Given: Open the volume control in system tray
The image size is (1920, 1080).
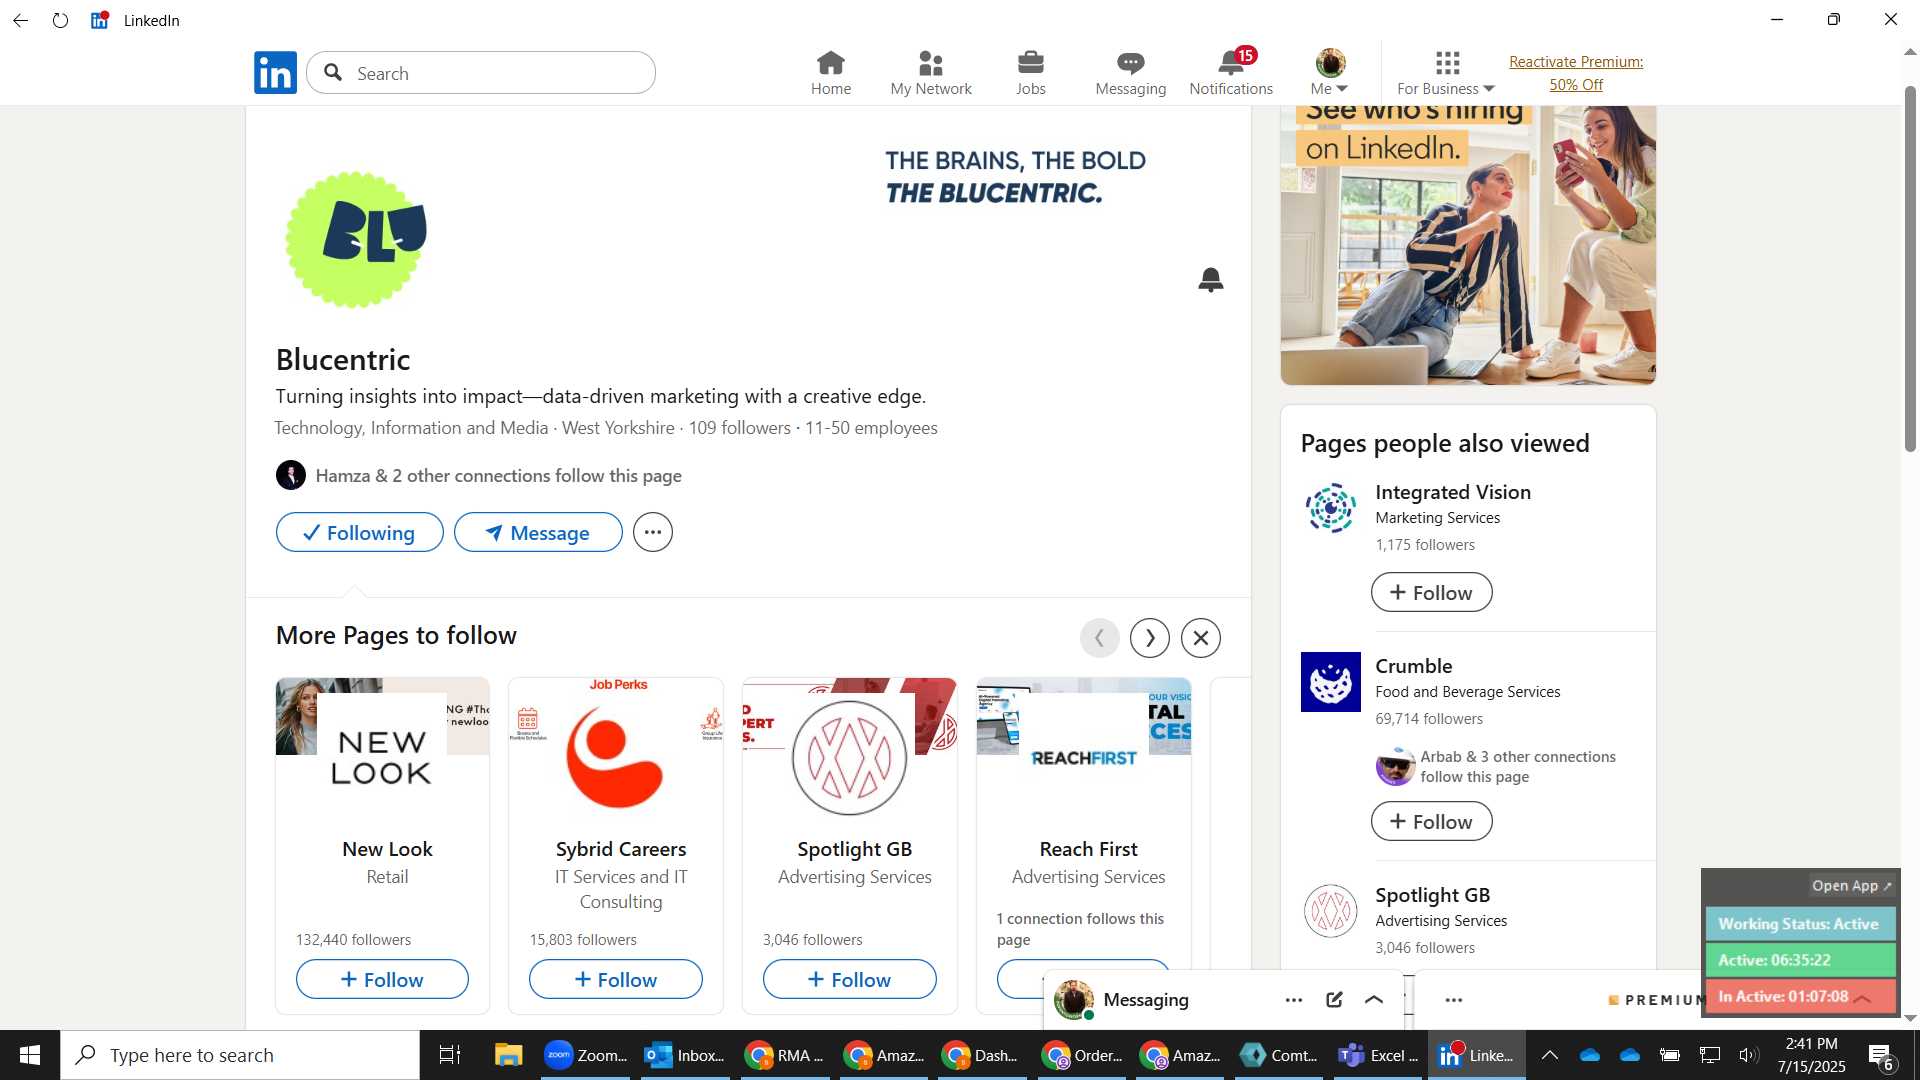Looking at the screenshot, I should tap(1748, 1055).
